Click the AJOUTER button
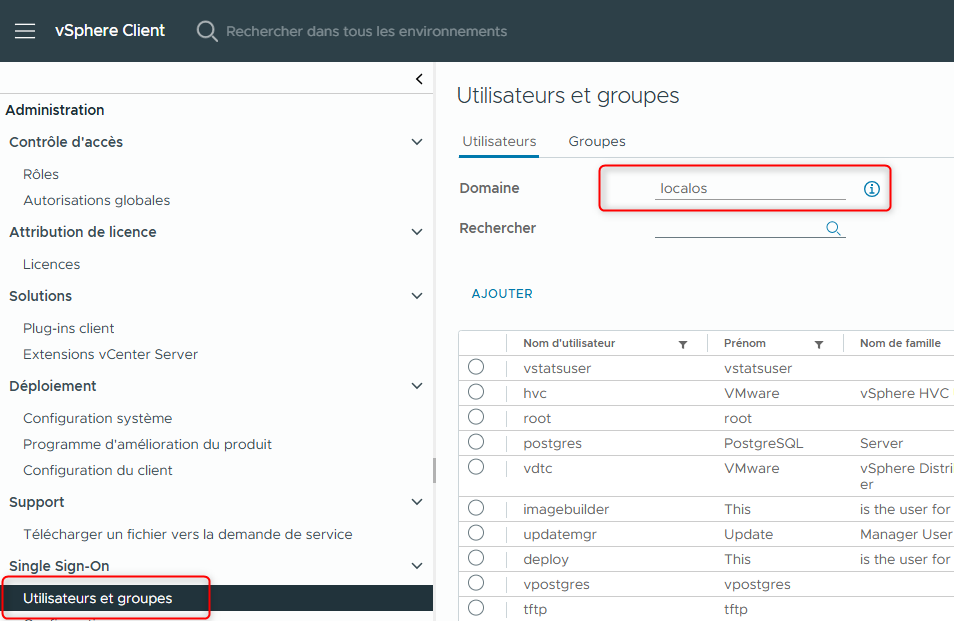 [502, 293]
